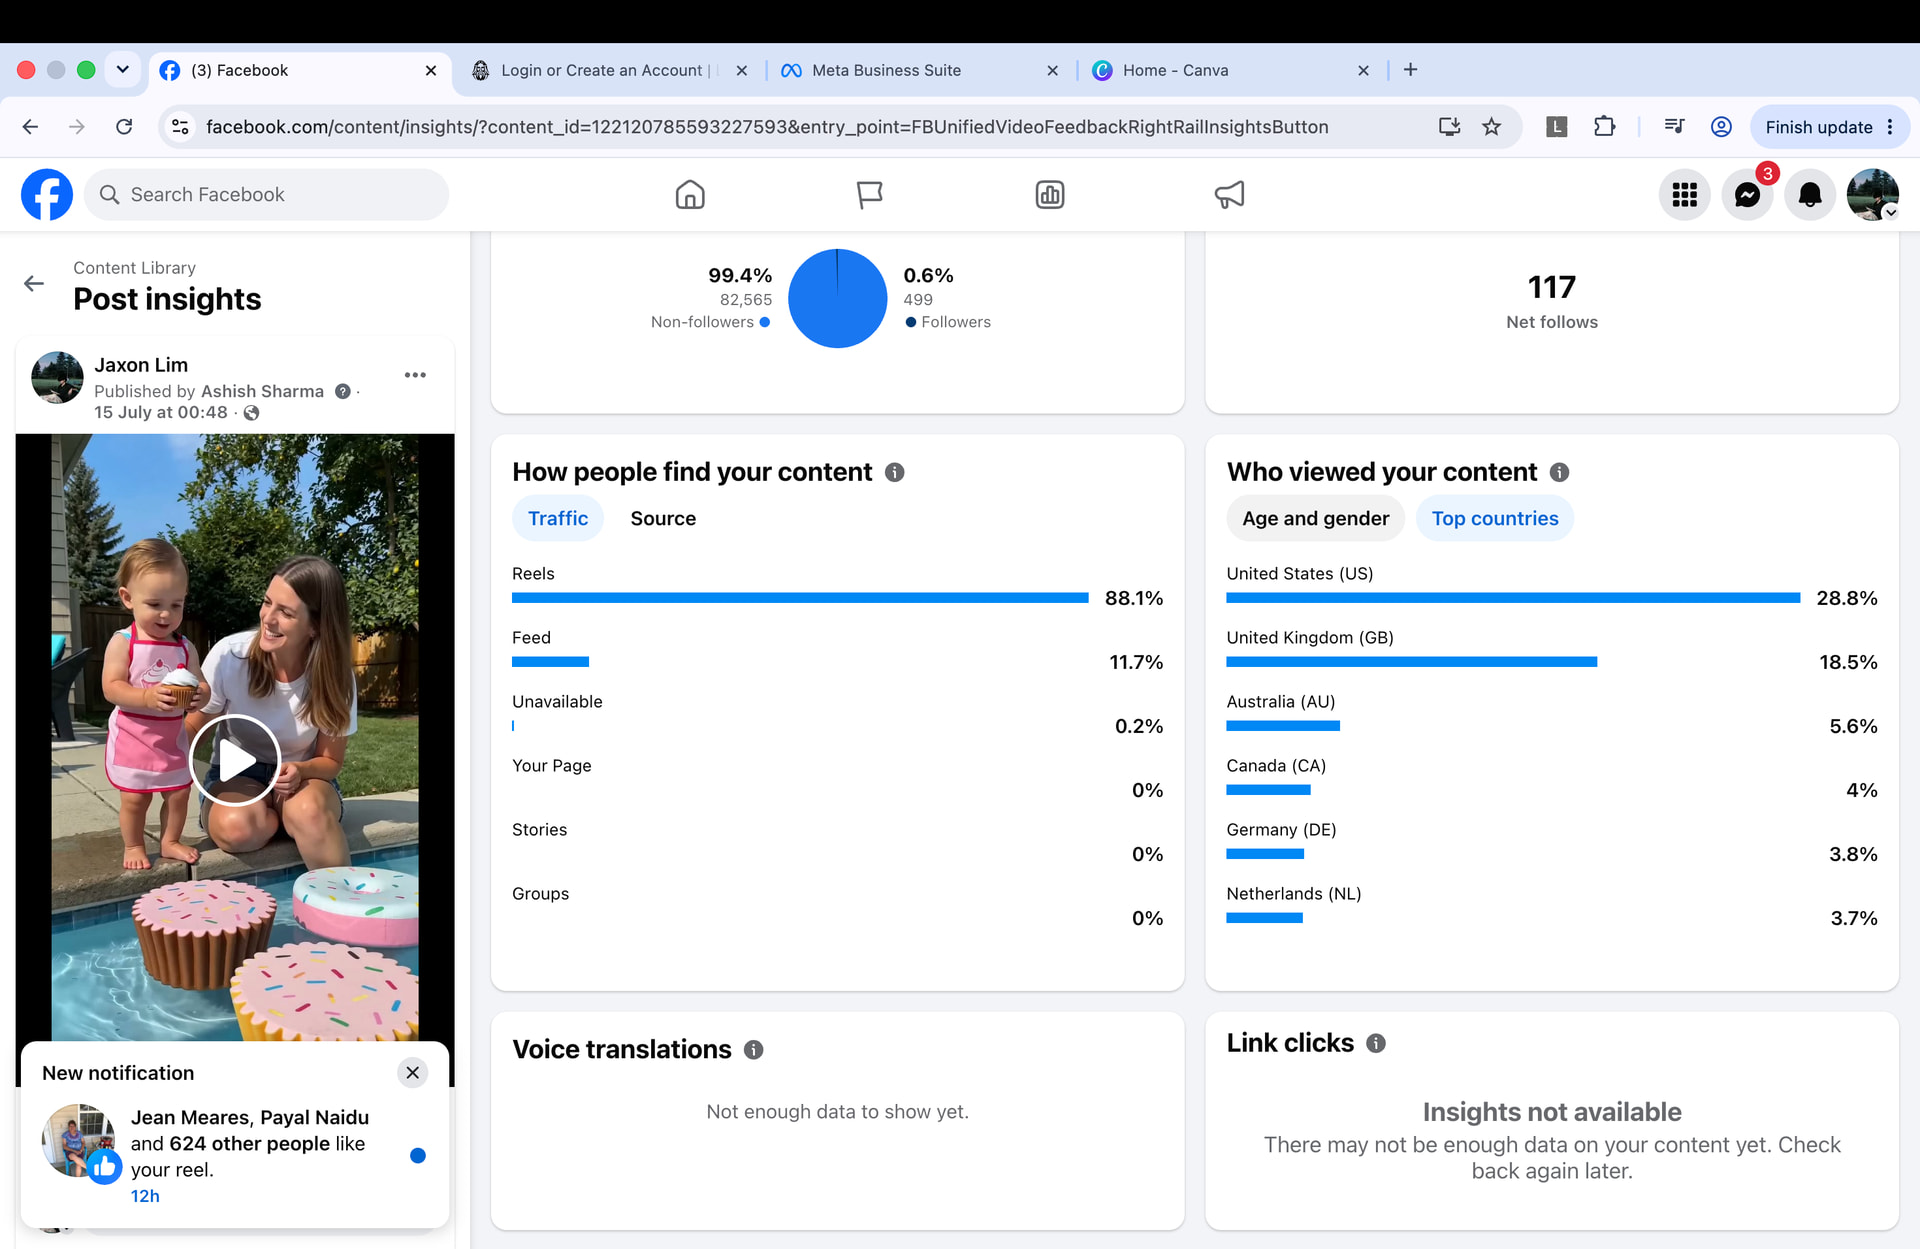Open the Pages flag icon
Screen dimensions: 1920x1249
(869, 194)
